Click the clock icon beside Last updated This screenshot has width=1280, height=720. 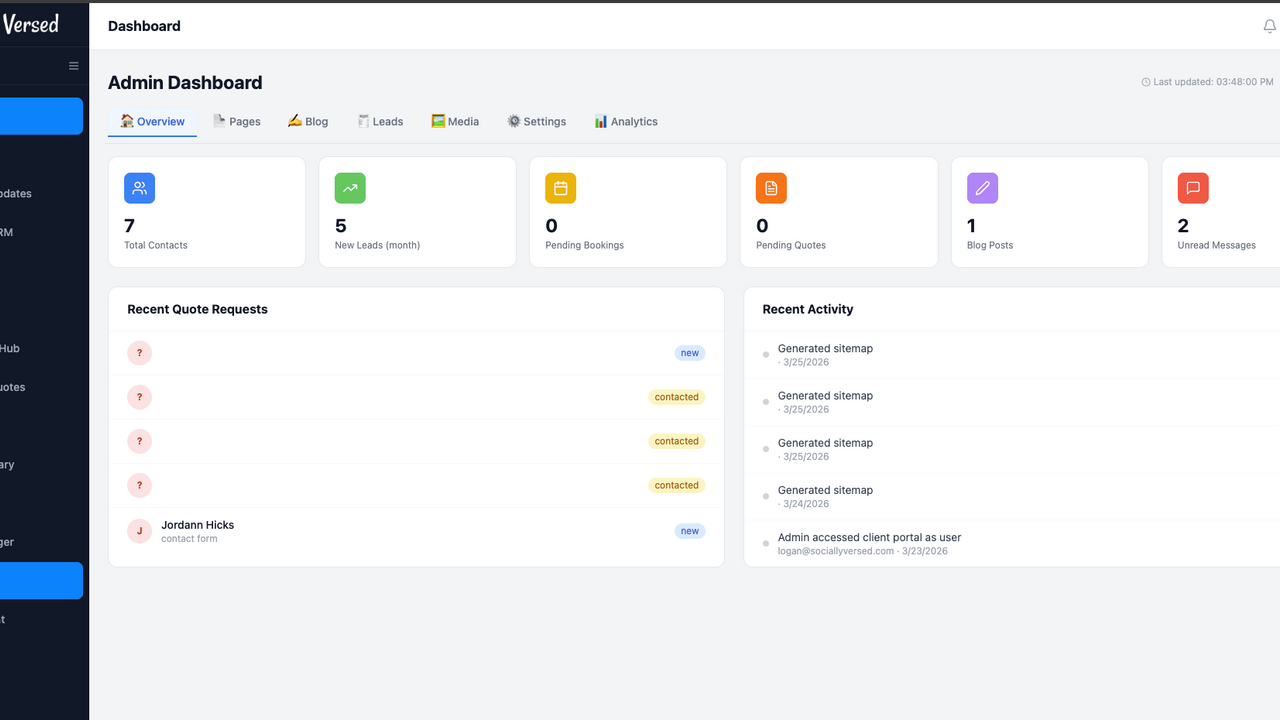click(1146, 82)
